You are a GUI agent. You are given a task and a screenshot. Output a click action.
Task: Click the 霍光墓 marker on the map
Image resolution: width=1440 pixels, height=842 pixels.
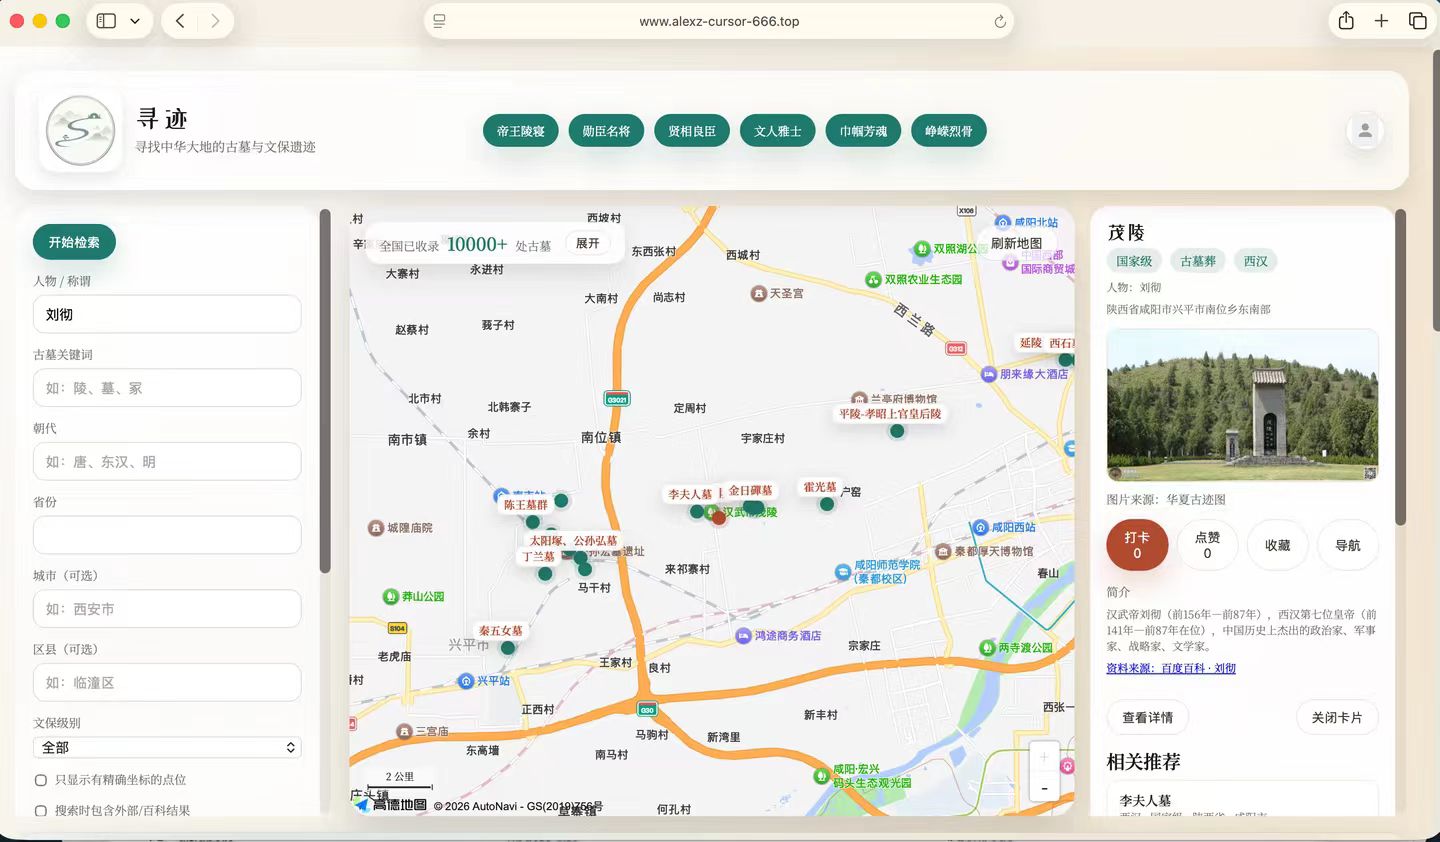click(826, 503)
